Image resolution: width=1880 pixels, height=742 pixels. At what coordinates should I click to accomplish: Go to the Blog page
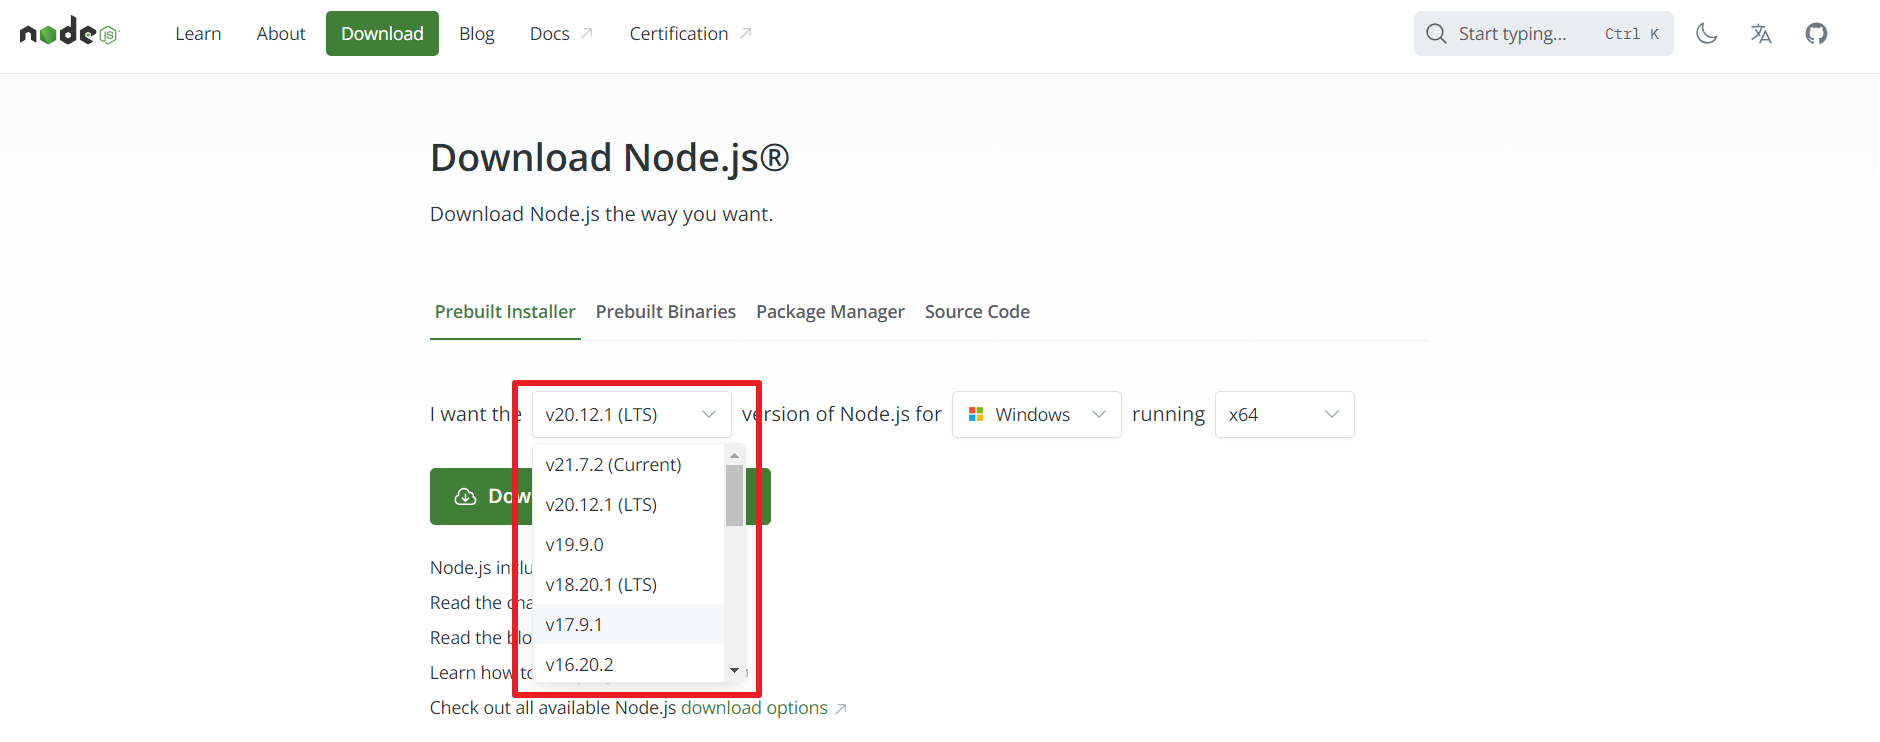tap(477, 33)
